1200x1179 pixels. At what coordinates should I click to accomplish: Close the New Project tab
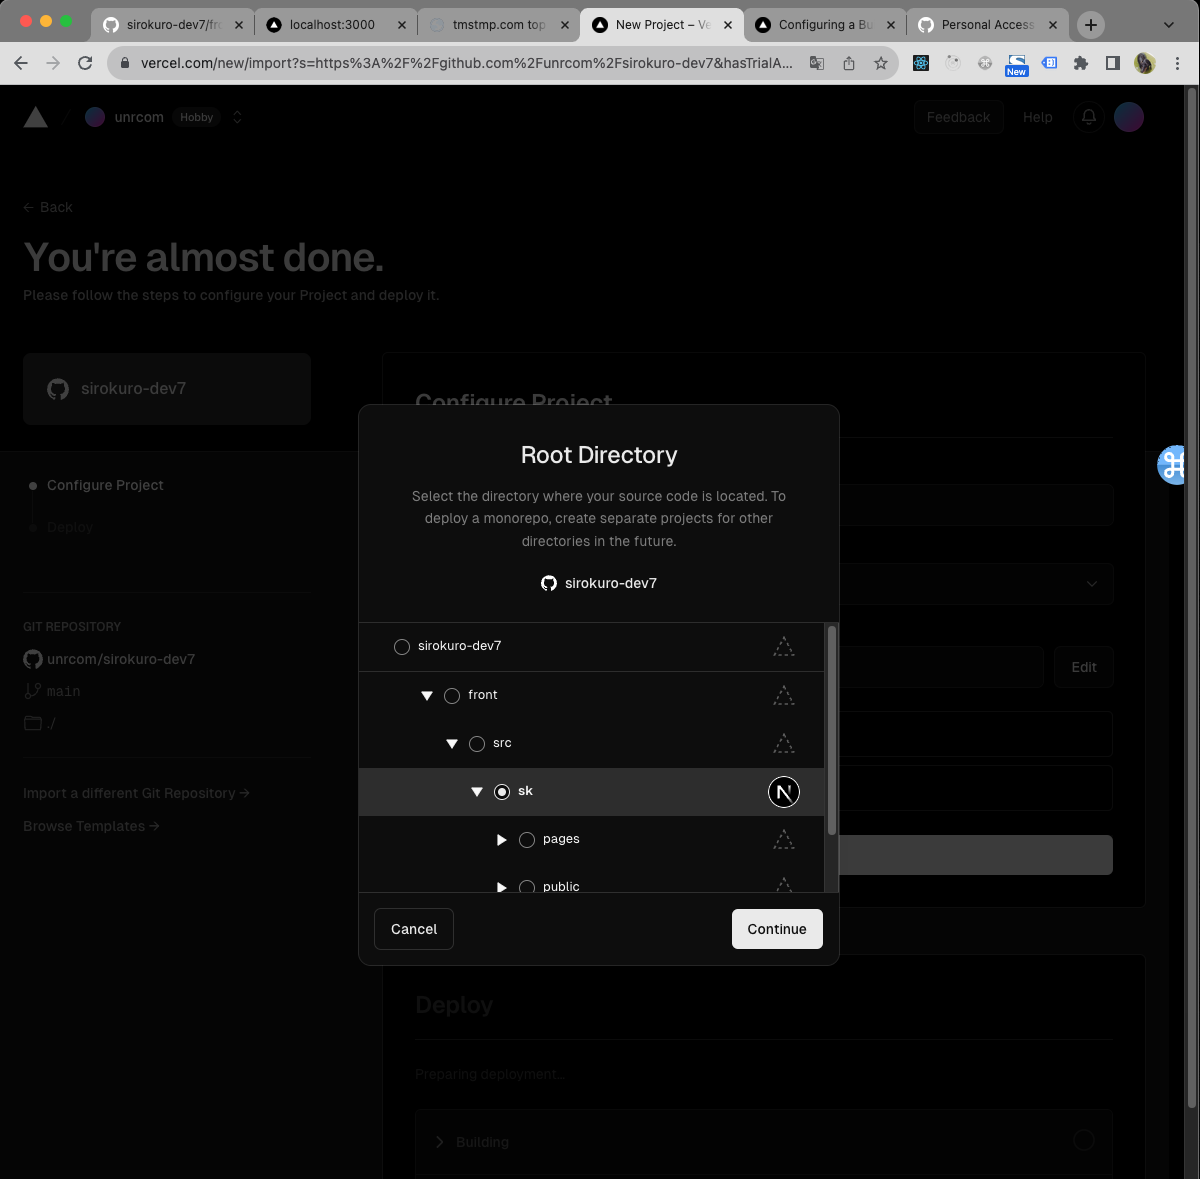tap(727, 25)
